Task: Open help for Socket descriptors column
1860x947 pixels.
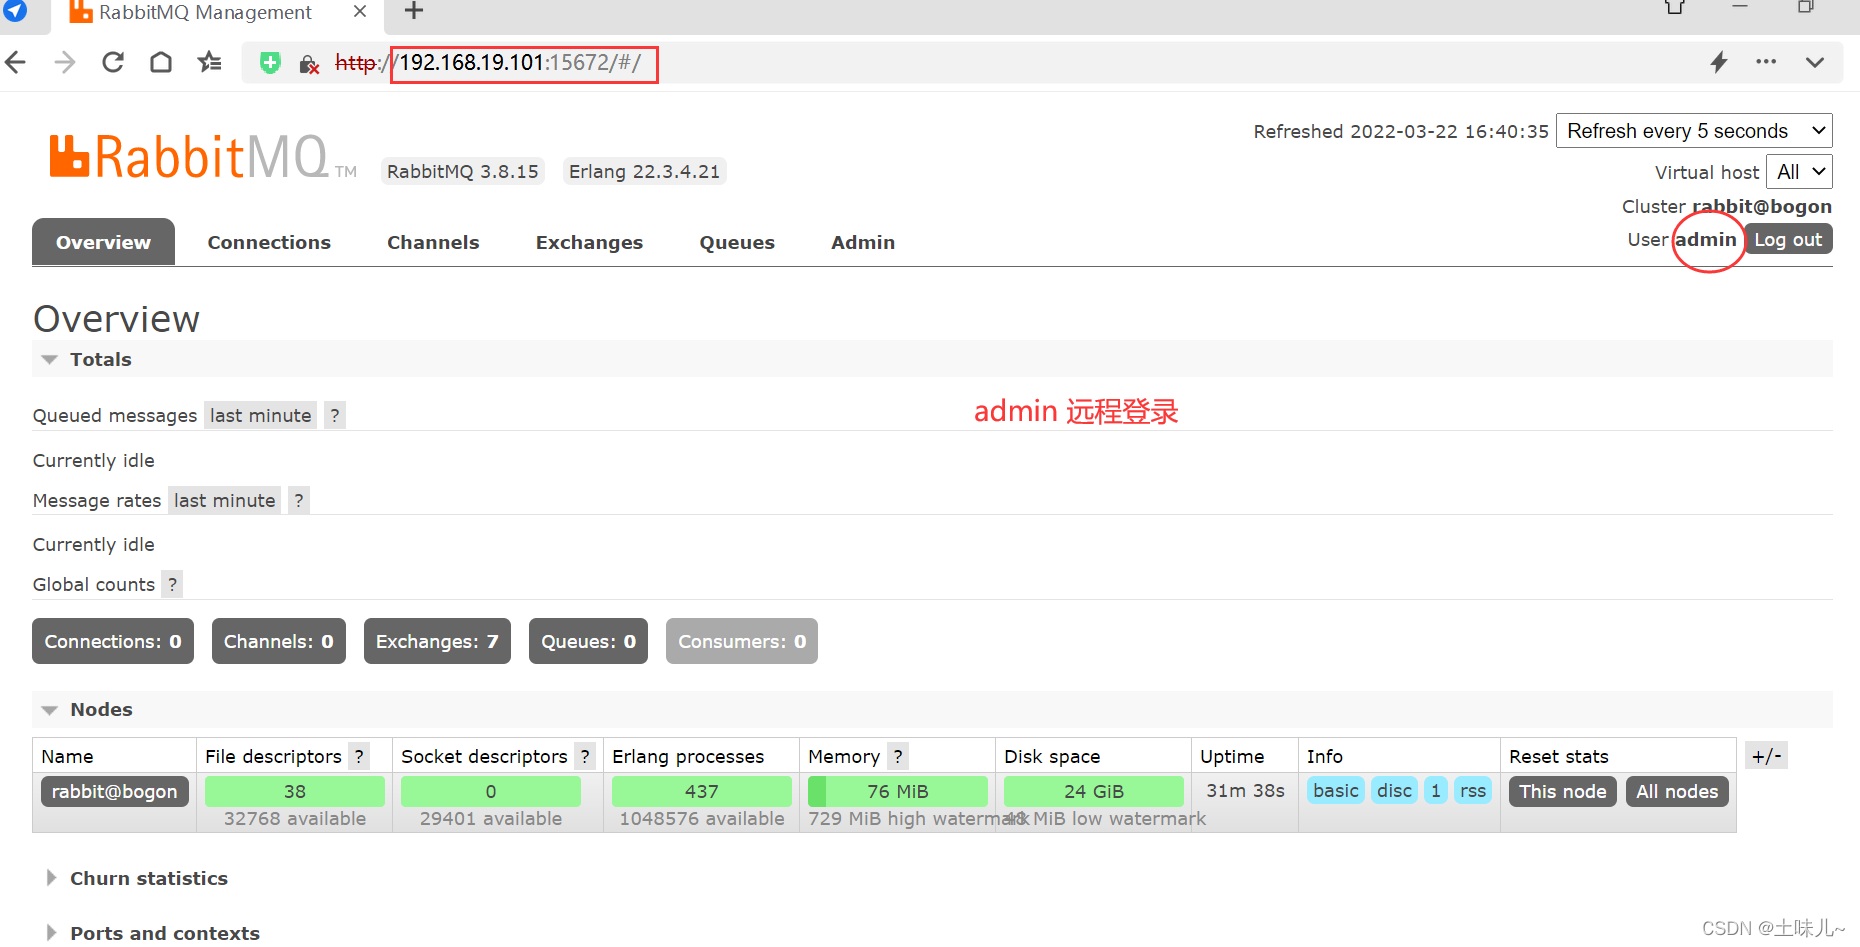Action: click(x=585, y=756)
